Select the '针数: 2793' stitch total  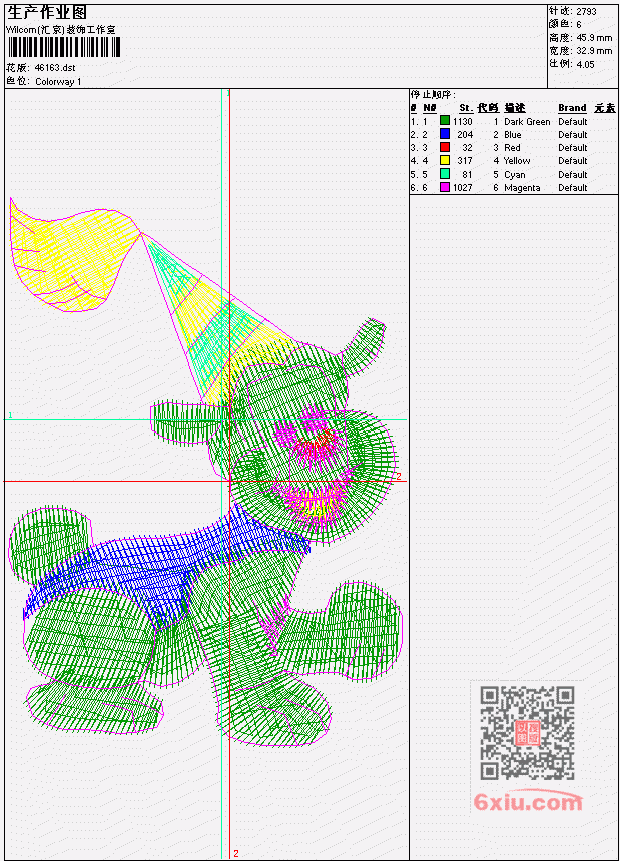(x=573, y=11)
